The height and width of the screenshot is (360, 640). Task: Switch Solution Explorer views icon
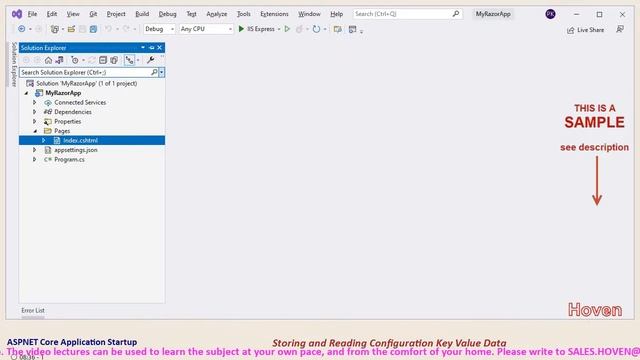[60, 60]
